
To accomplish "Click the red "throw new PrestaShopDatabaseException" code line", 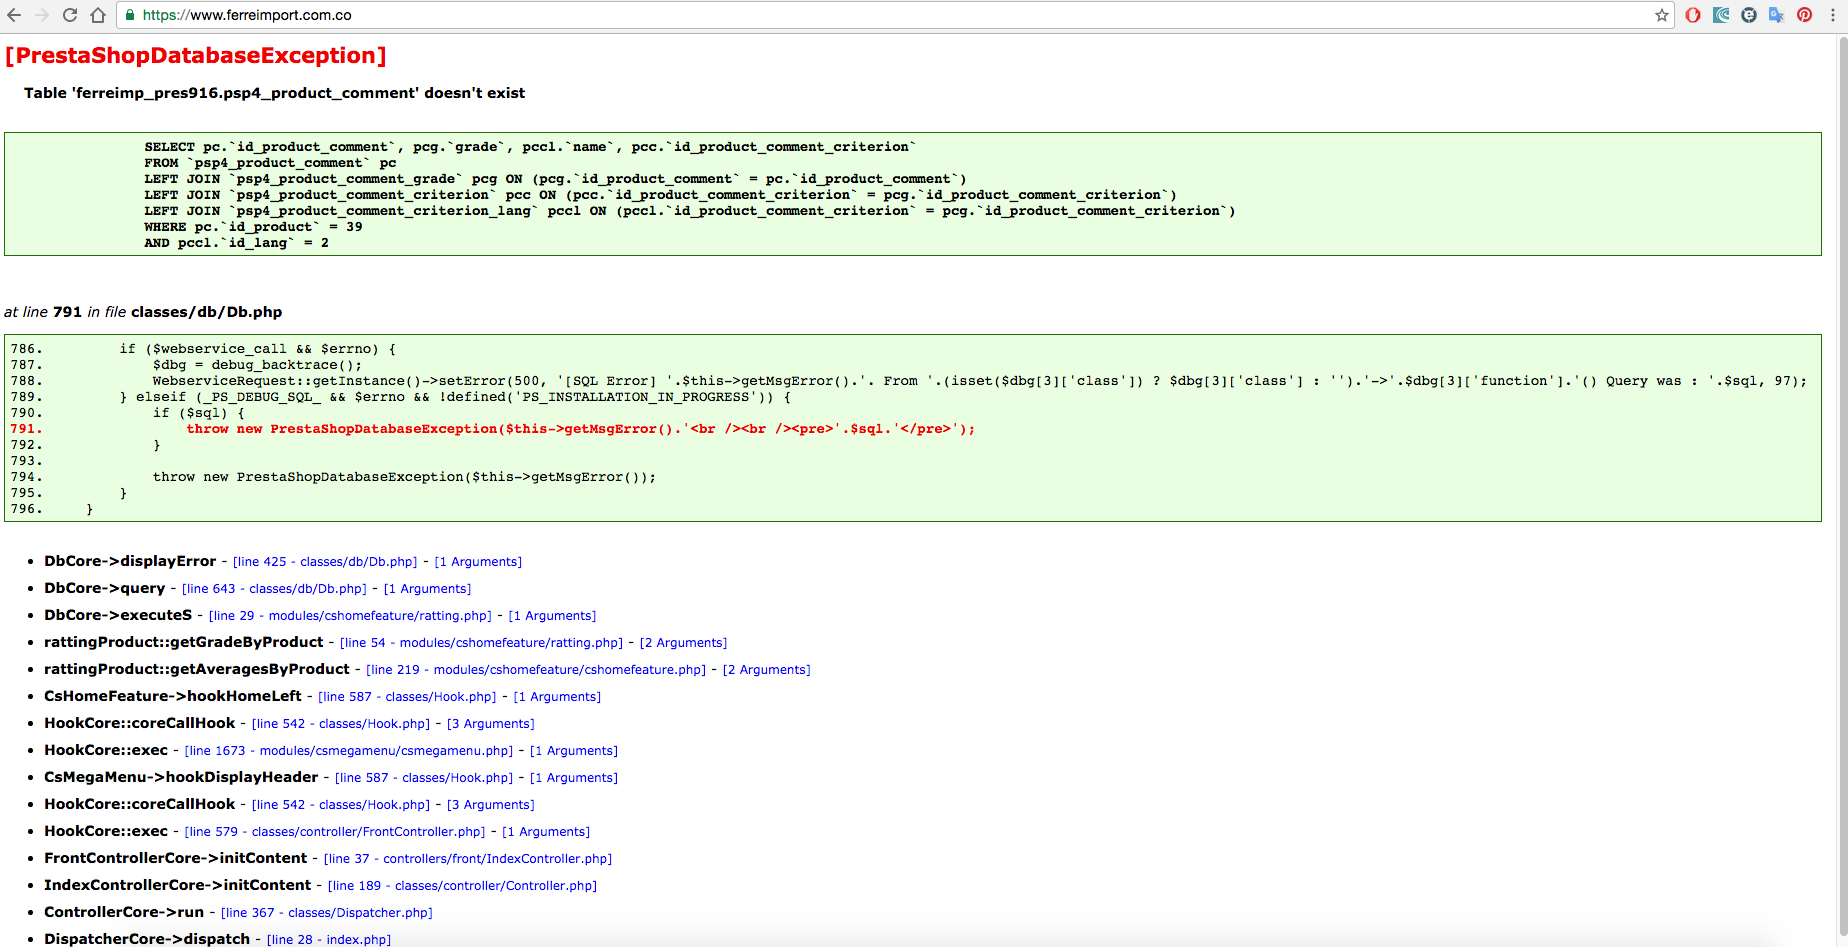I will click(580, 429).
